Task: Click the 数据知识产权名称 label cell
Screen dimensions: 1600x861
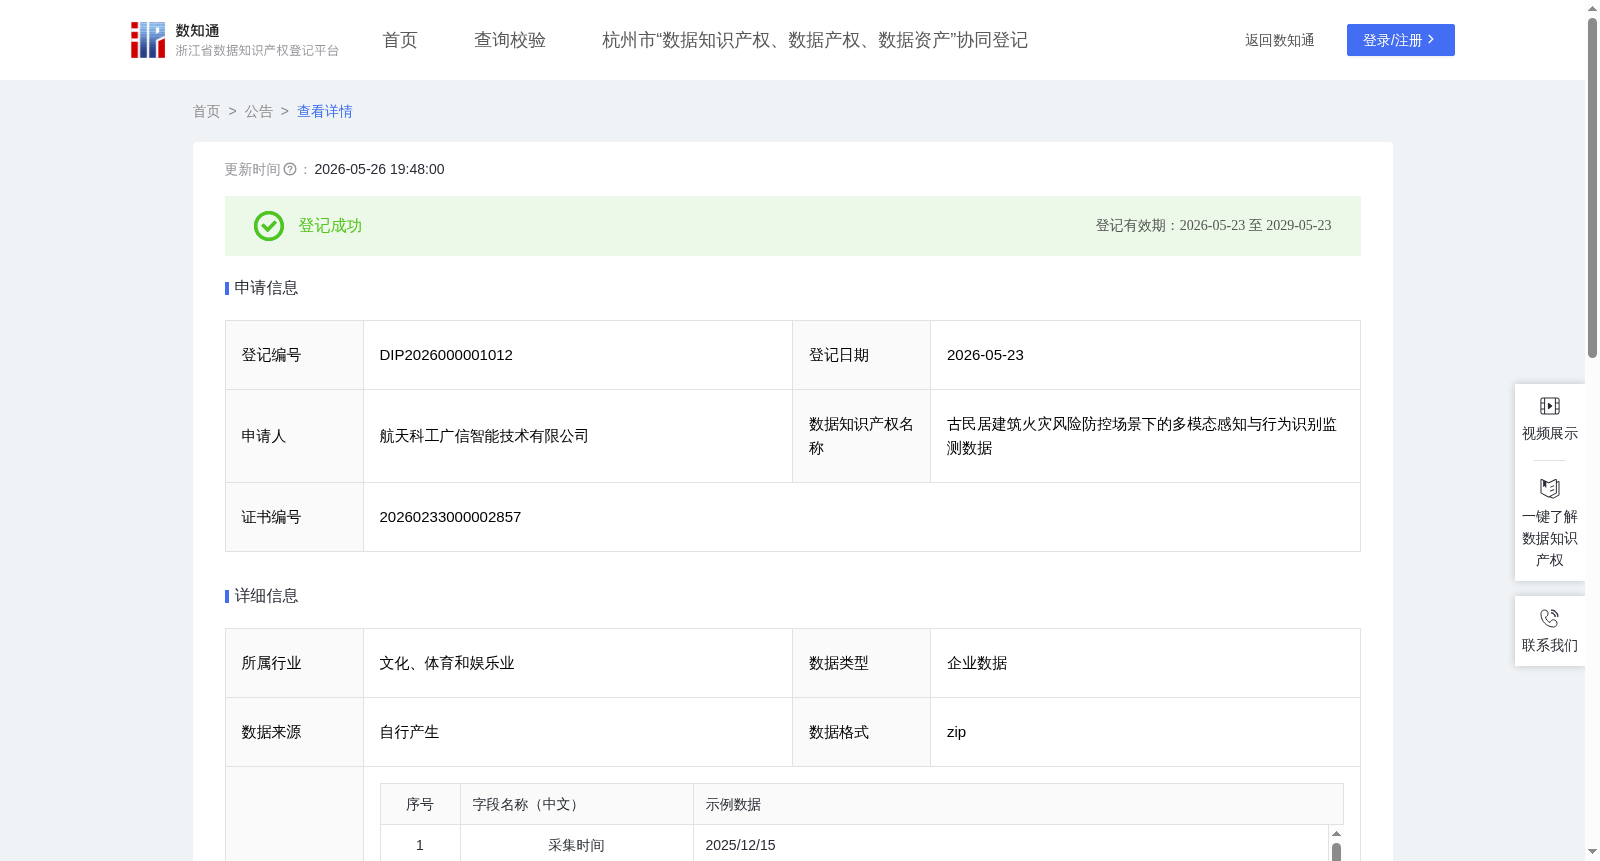Action: (x=861, y=436)
